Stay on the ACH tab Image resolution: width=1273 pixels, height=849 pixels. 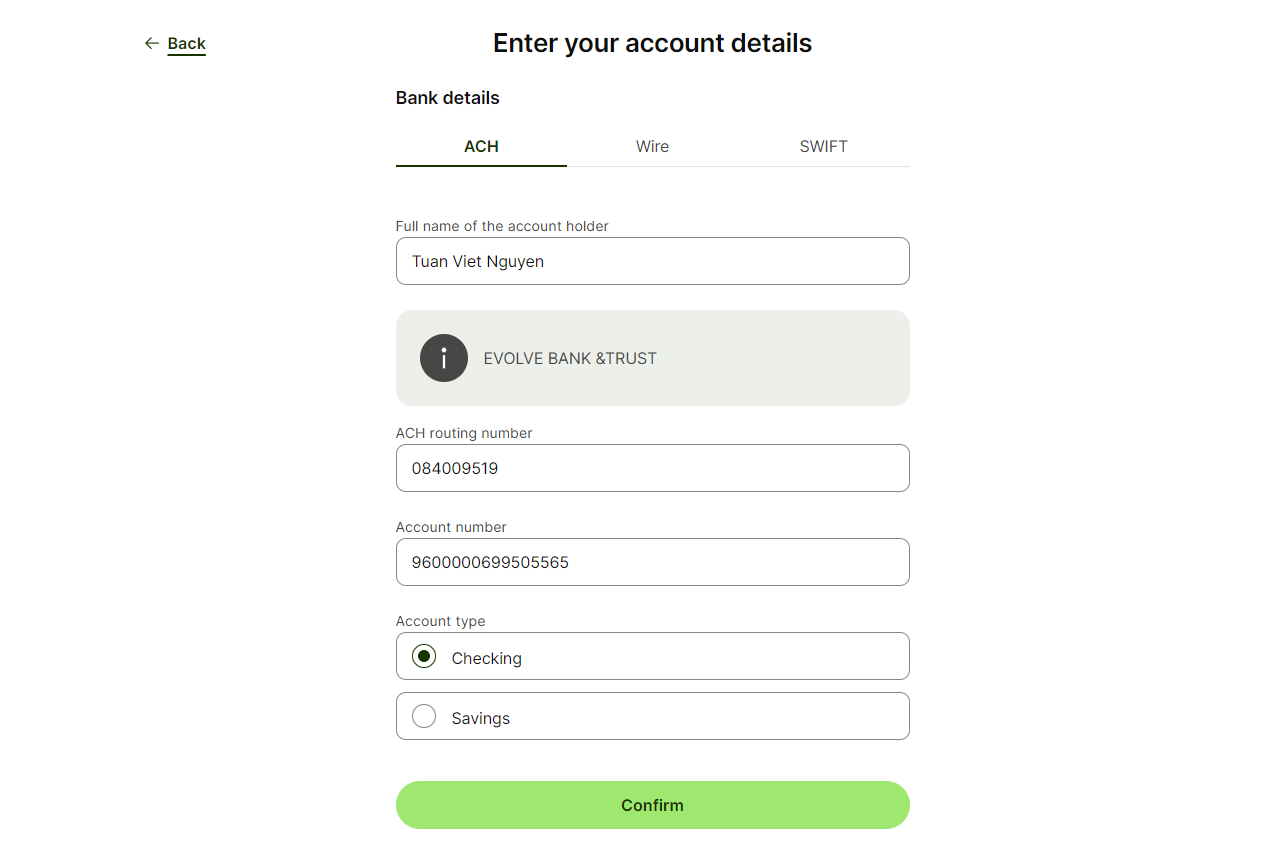(x=481, y=146)
